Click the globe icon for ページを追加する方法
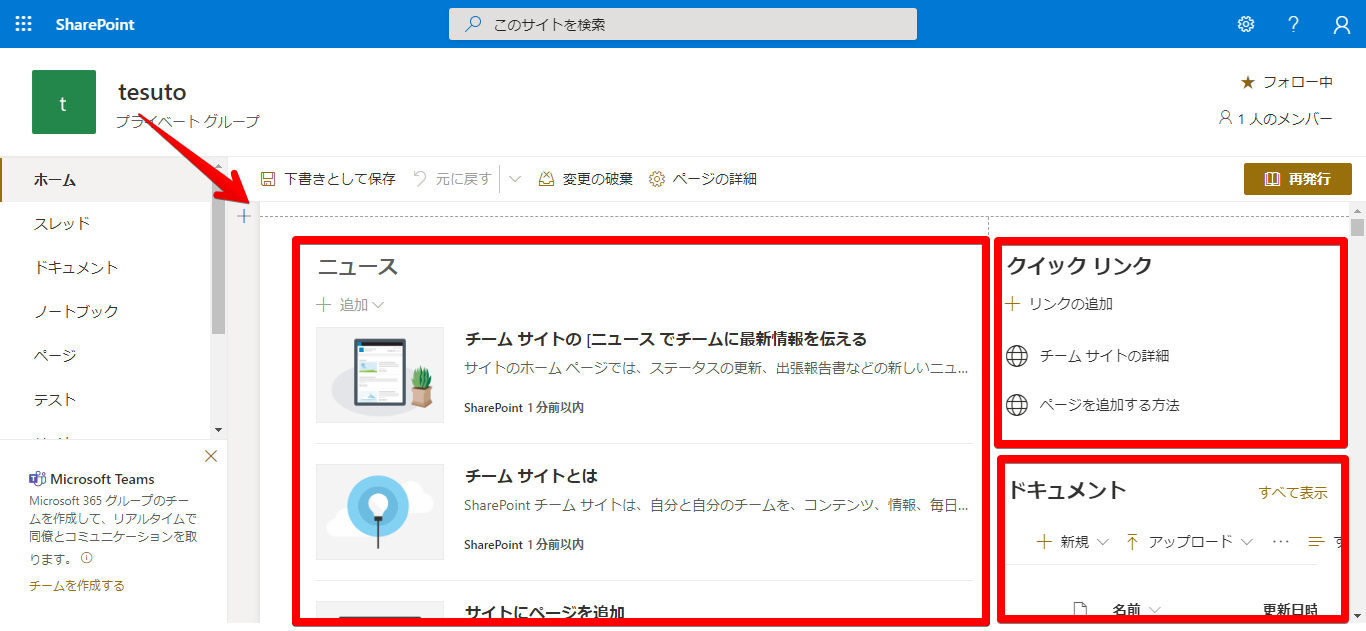The image size is (1366, 631). 1017,405
